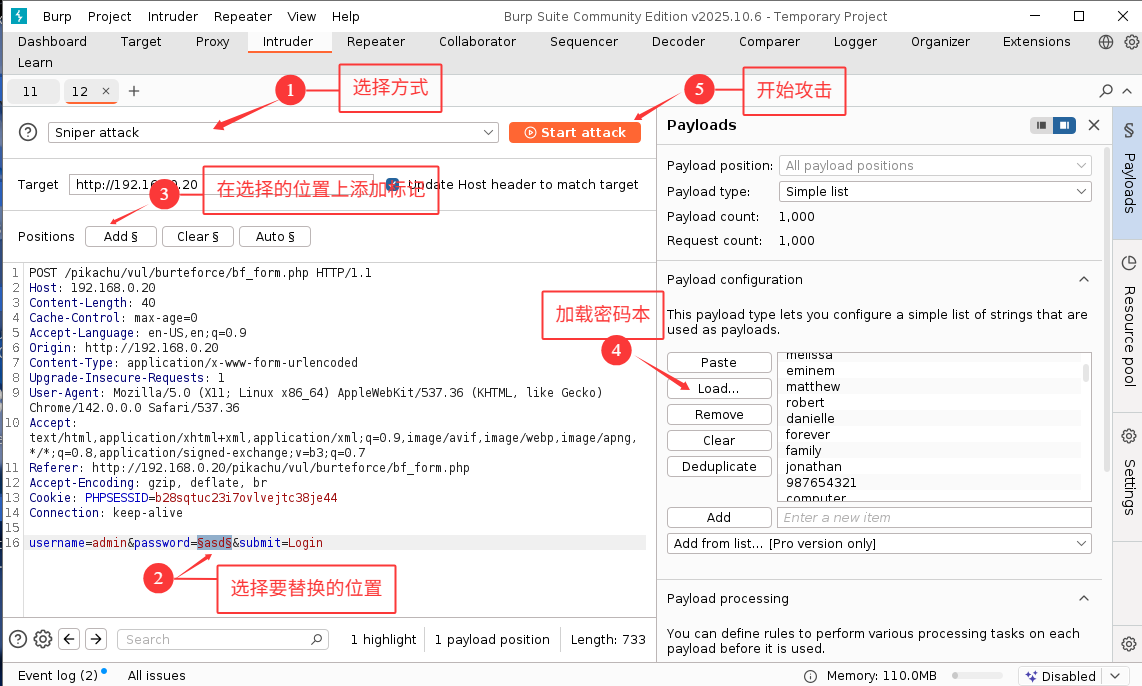Click the help icon beside attack type
Image resolution: width=1142 pixels, height=686 pixels.
coord(28,132)
